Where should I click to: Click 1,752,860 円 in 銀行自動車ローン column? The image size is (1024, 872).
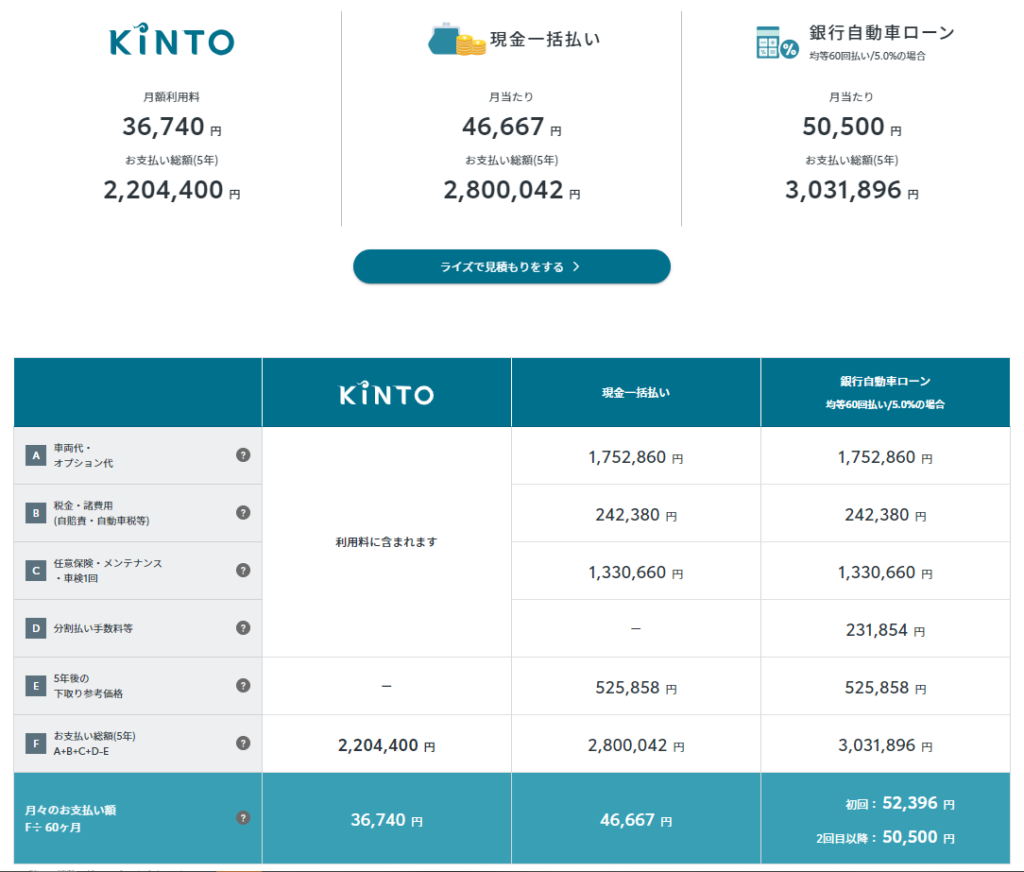pyautogui.click(x=885, y=457)
